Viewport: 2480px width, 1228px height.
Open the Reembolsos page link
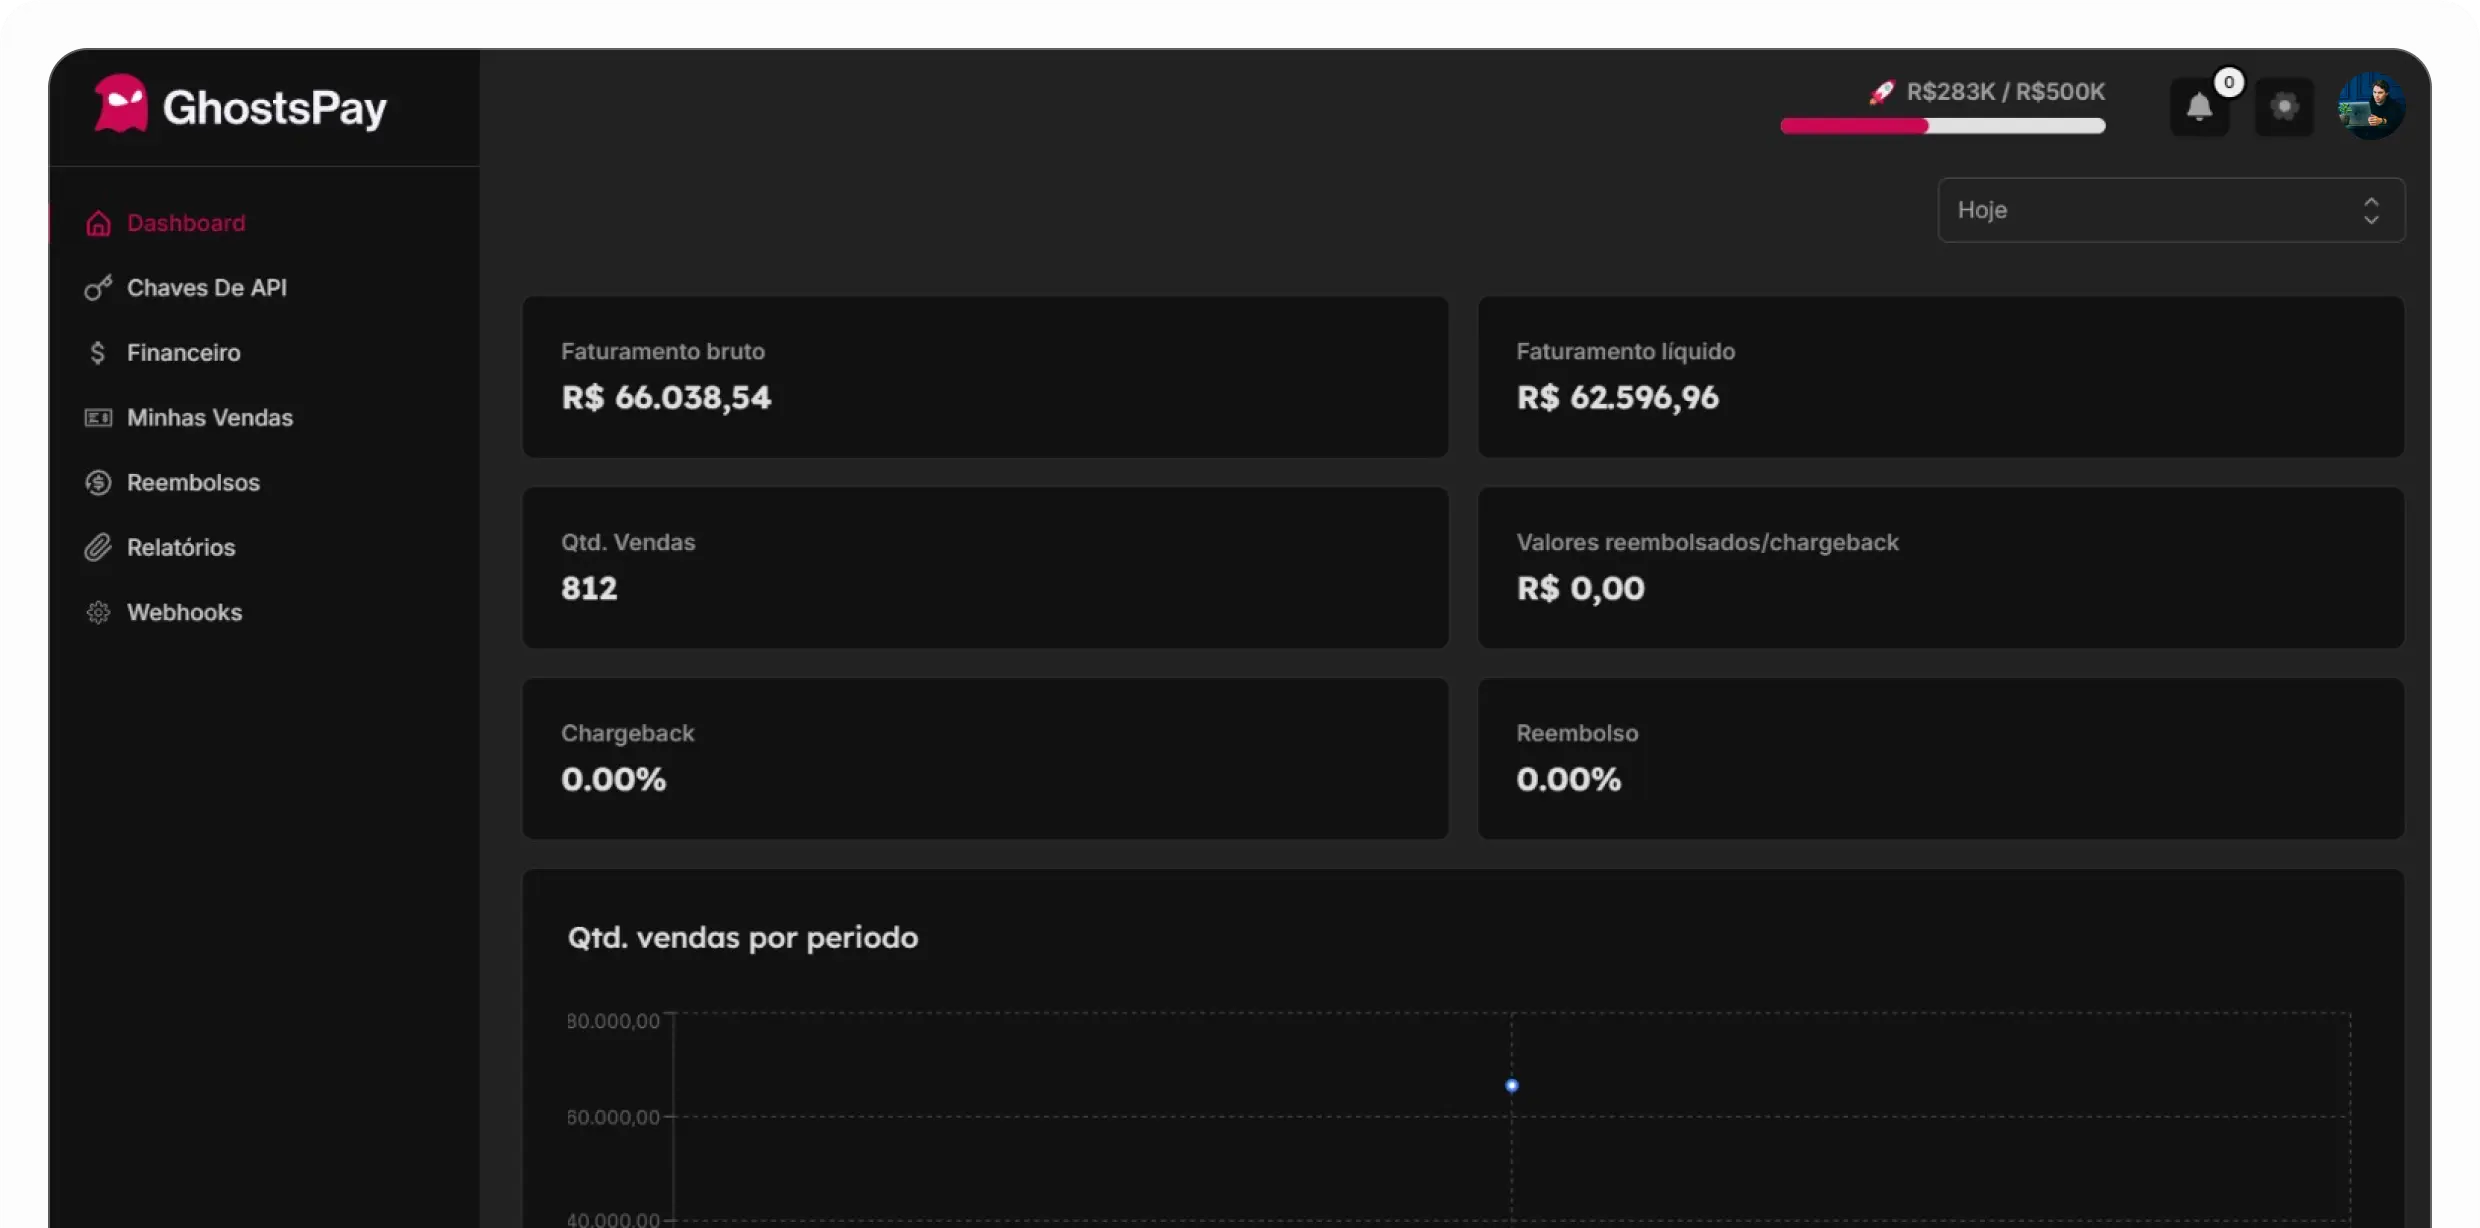click(194, 482)
